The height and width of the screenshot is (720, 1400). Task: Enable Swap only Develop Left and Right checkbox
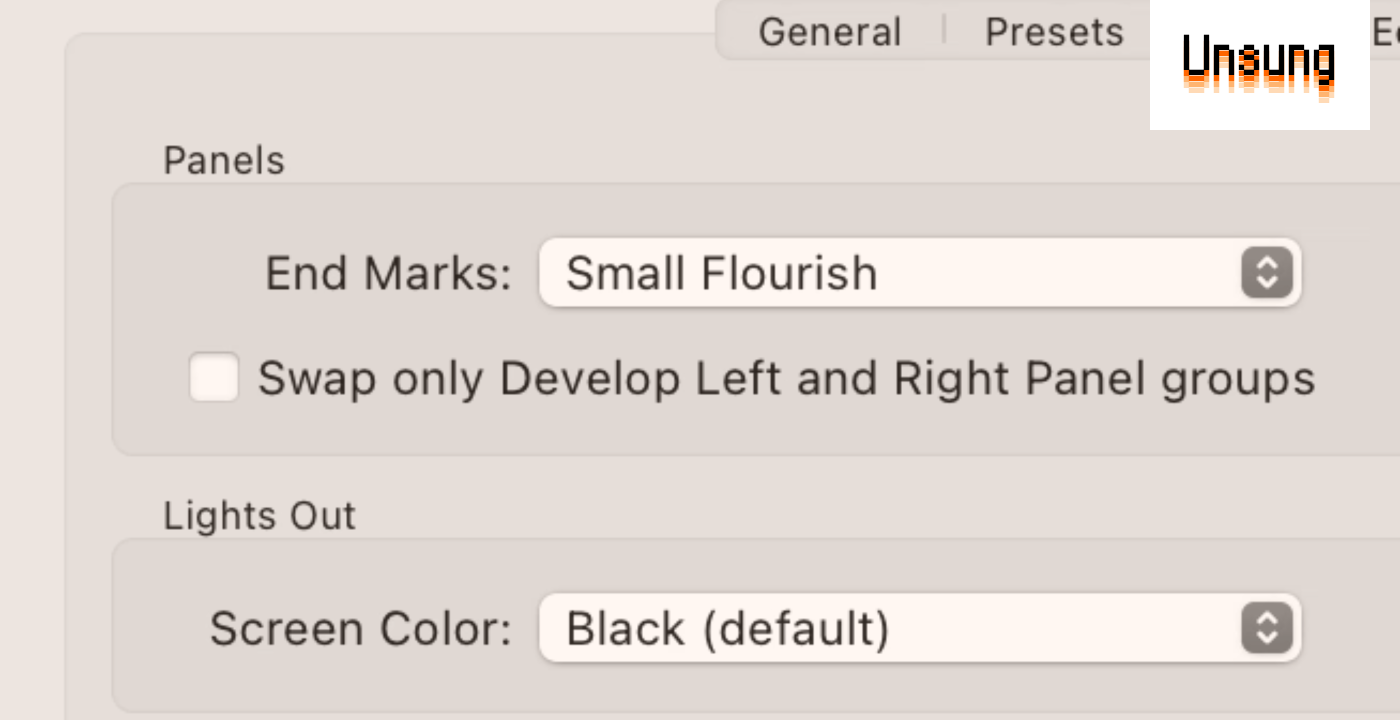pyautogui.click(x=214, y=378)
